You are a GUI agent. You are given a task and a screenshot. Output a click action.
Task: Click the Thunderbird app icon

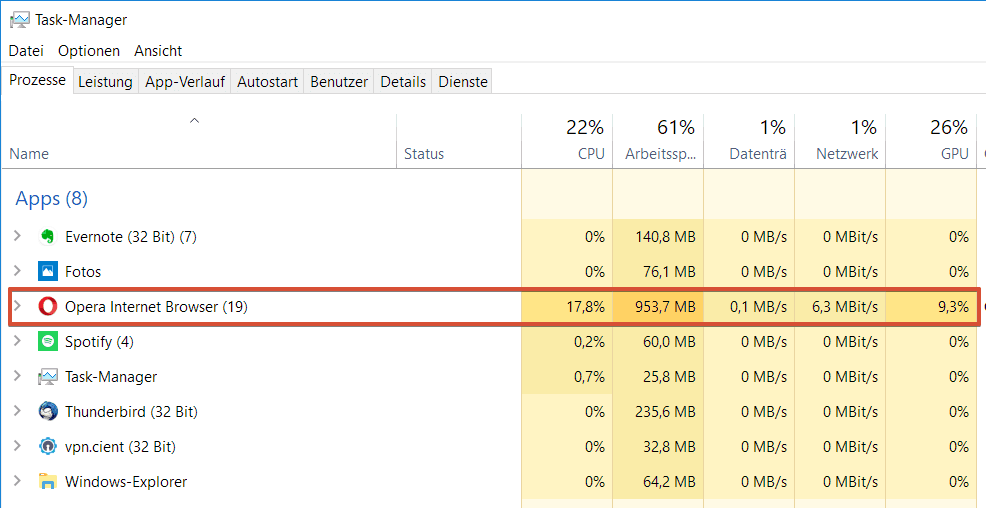[x=47, y=412]
